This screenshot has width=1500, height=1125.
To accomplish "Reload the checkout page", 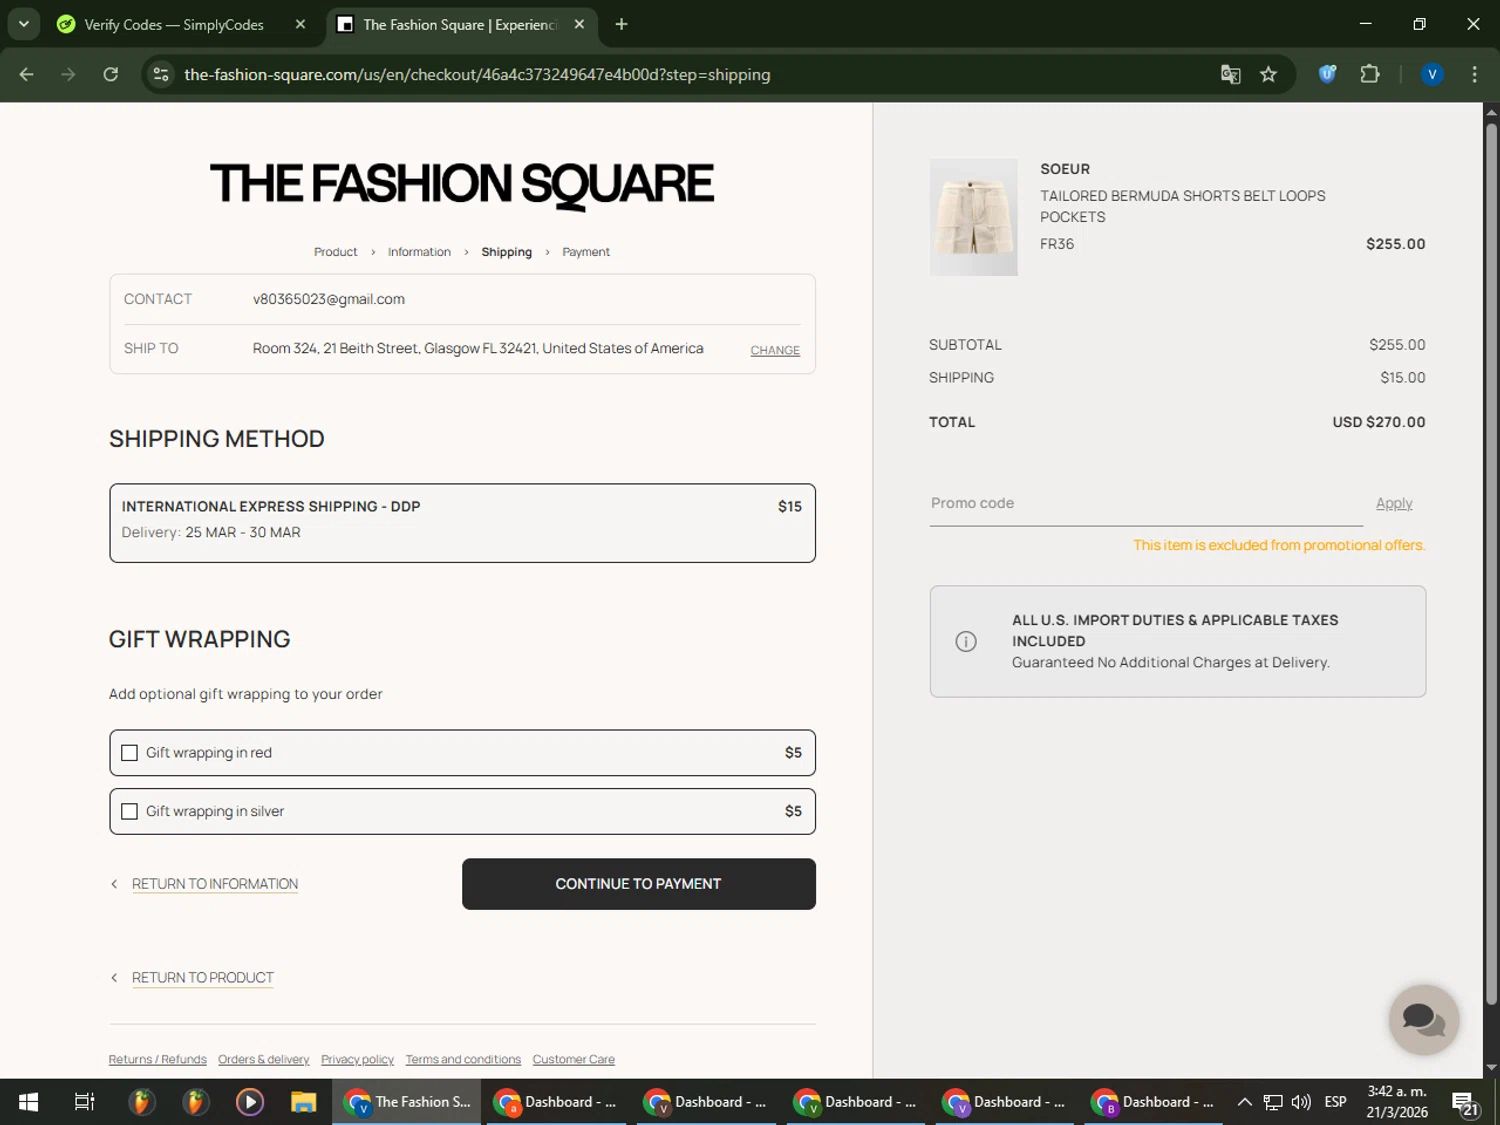I will [111, 74].
